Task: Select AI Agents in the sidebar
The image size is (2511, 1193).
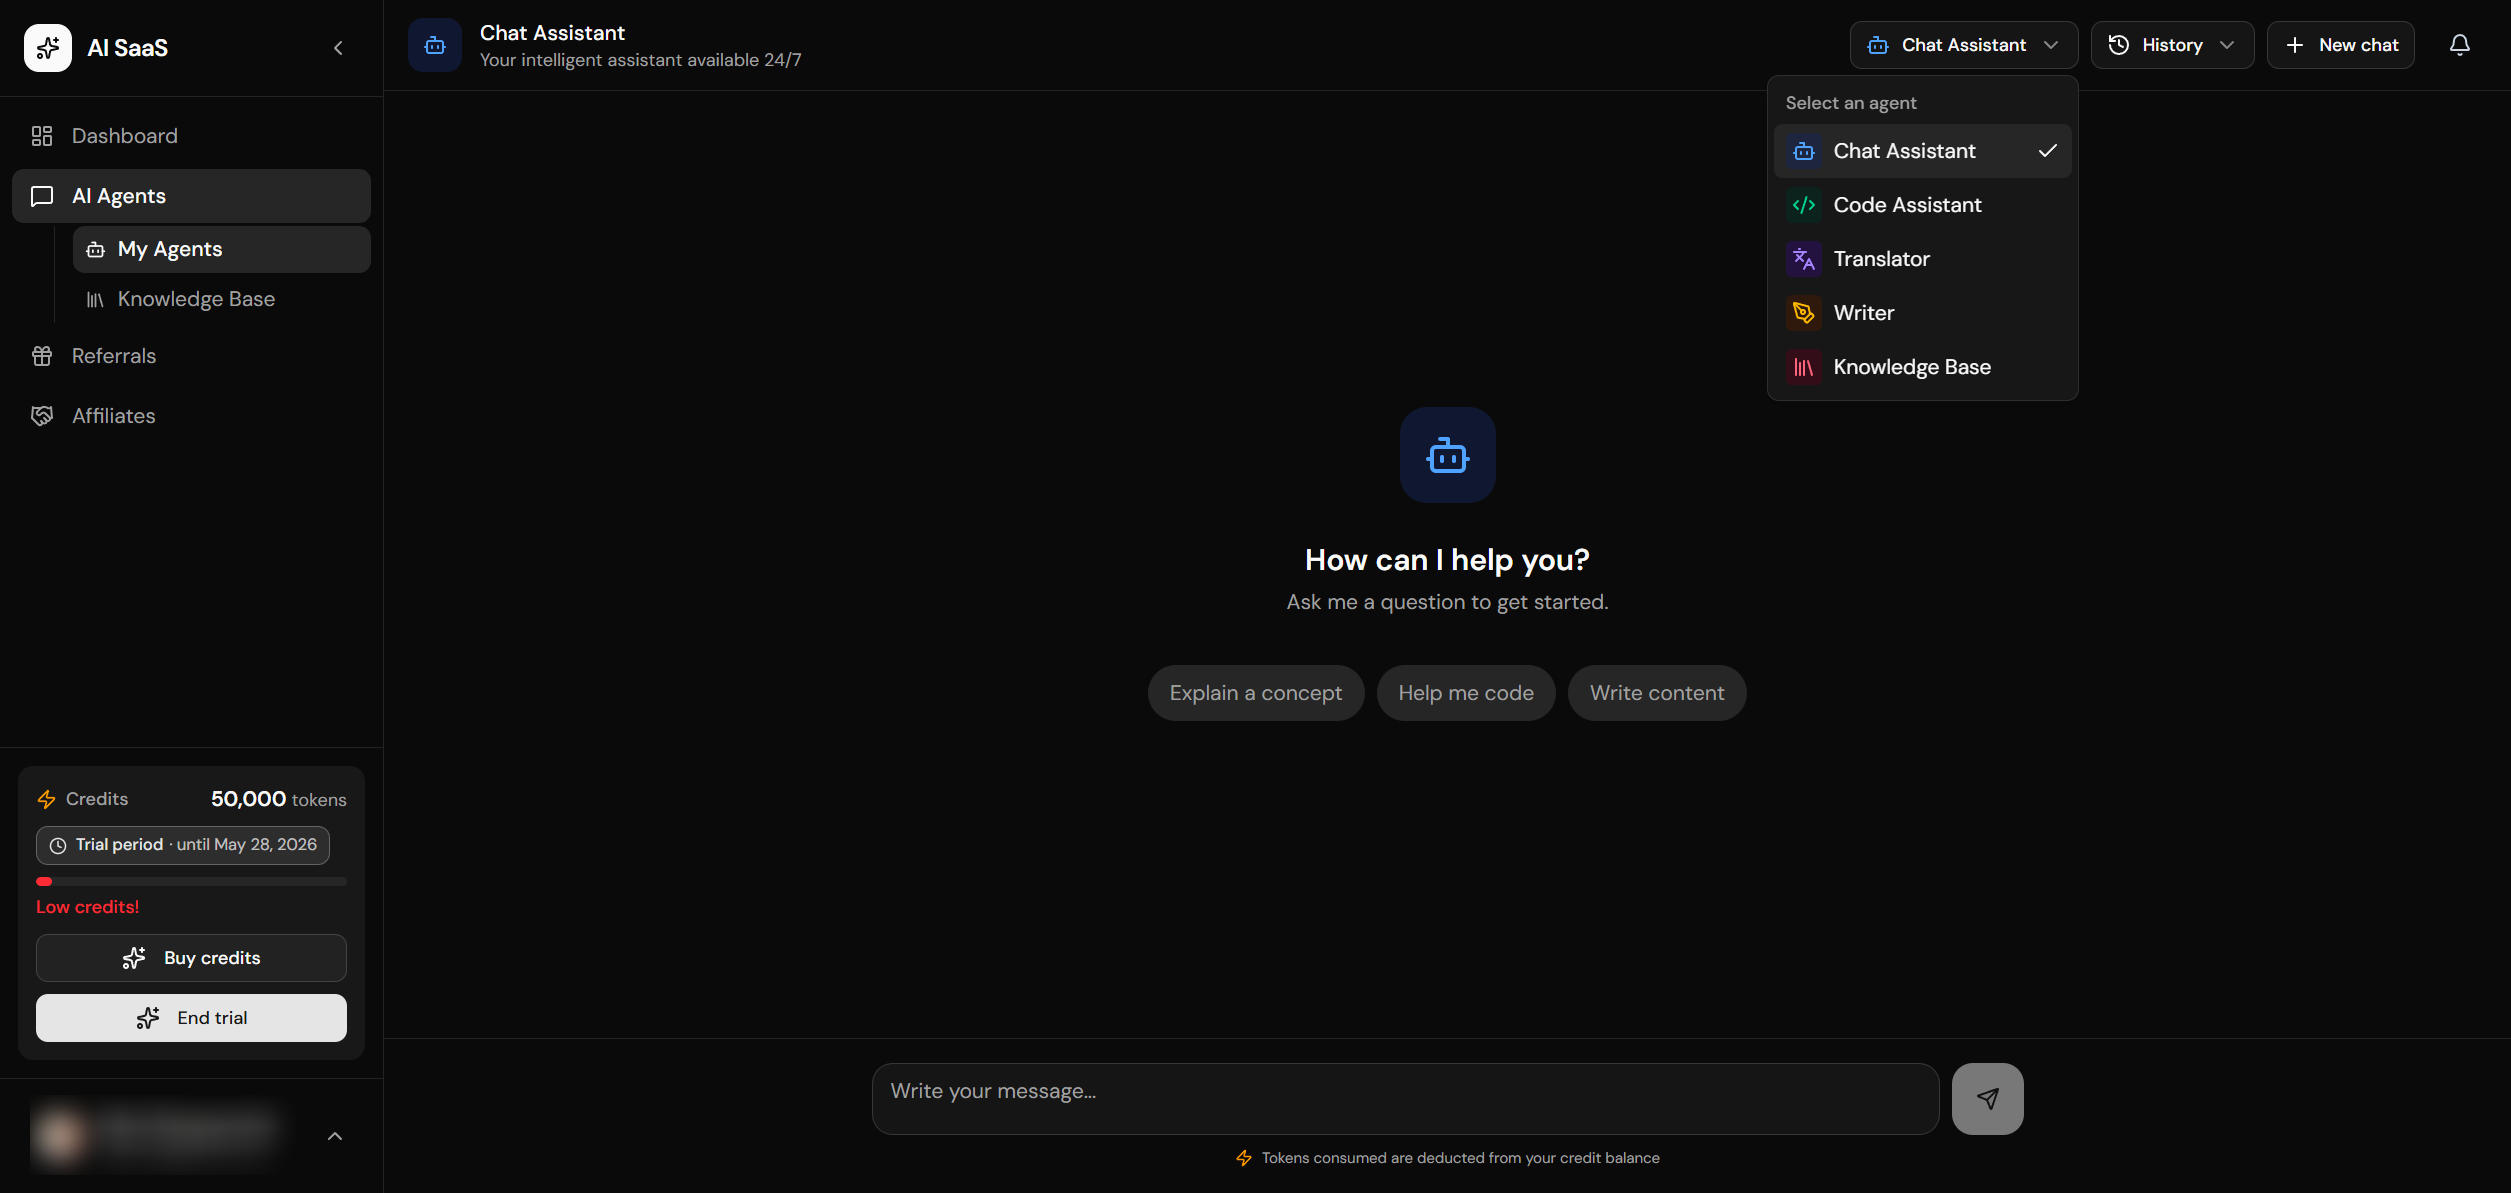Action: (x=191, y=196)
